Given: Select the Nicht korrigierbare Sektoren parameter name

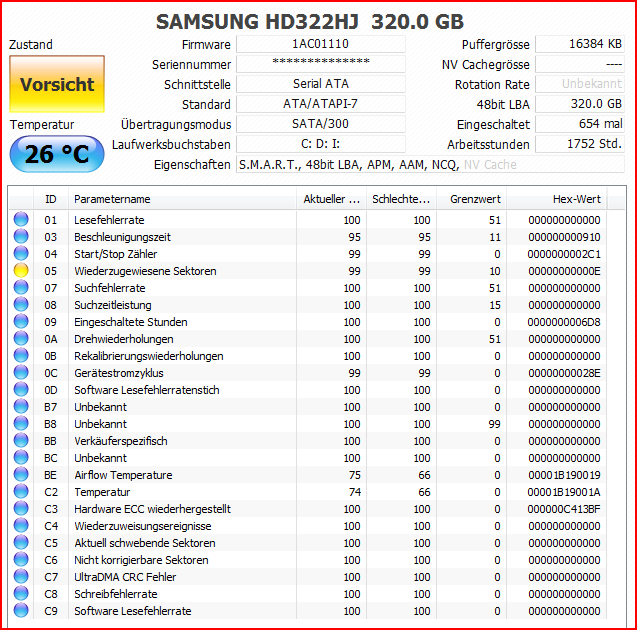Looking at the screenshot, I should (x=141, y=560).
